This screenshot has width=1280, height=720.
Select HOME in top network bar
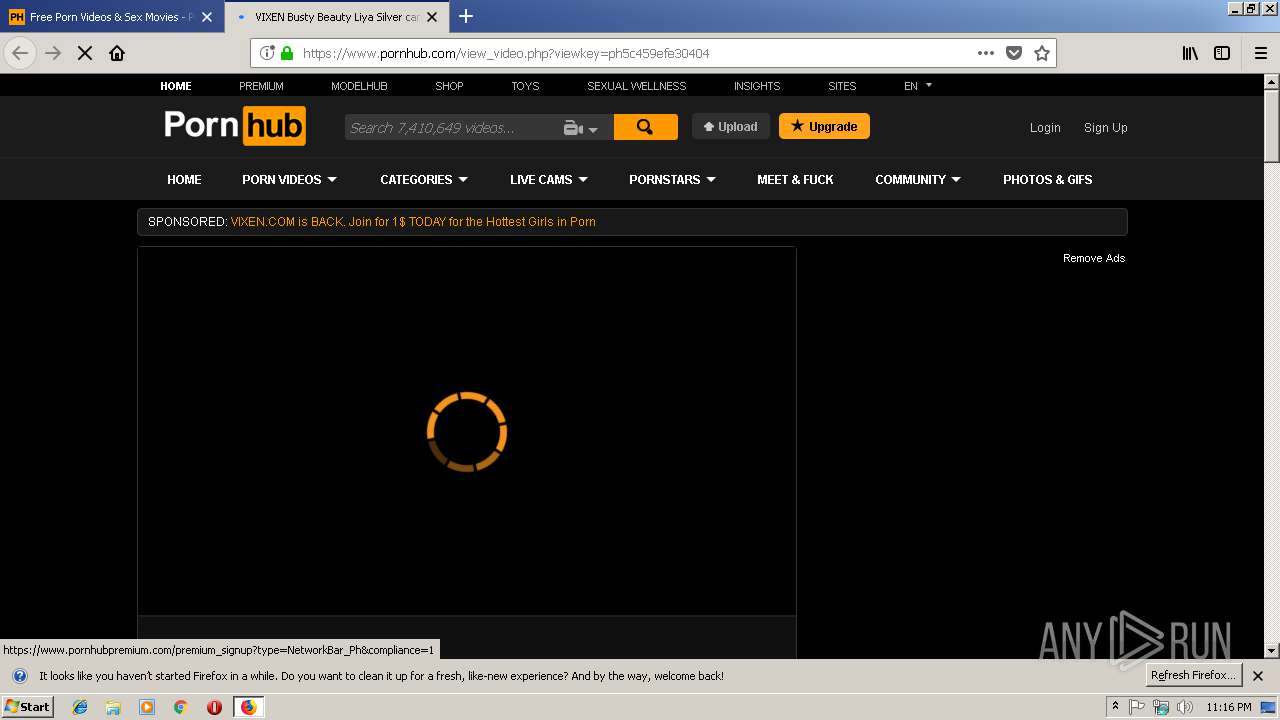[x=176, y=86]
